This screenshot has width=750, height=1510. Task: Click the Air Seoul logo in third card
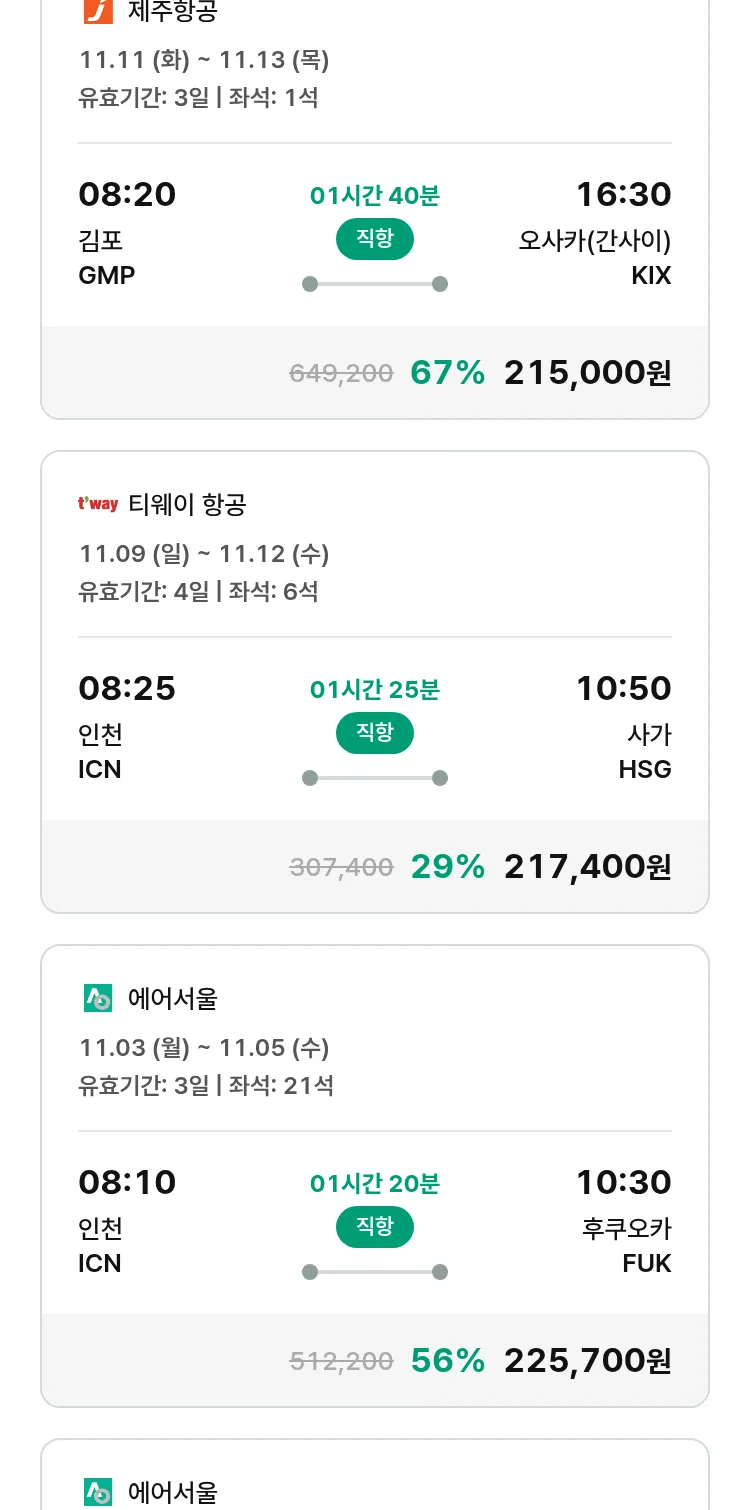coord(98,998)
